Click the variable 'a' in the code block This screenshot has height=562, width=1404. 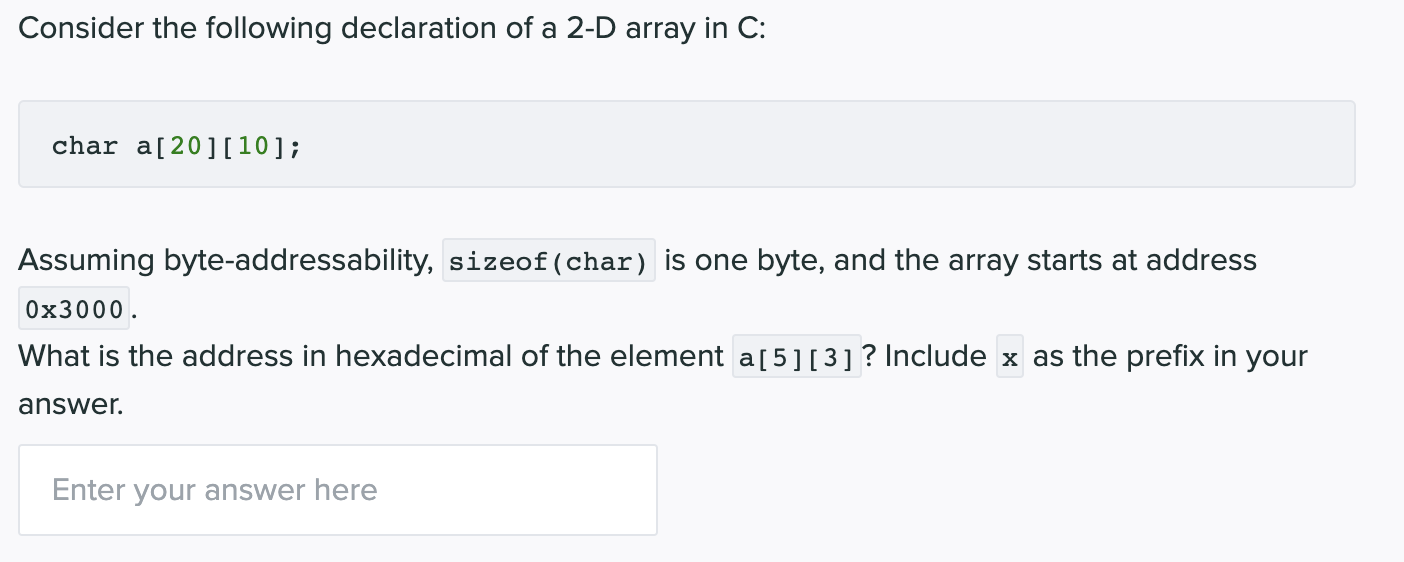coord(143,146)
